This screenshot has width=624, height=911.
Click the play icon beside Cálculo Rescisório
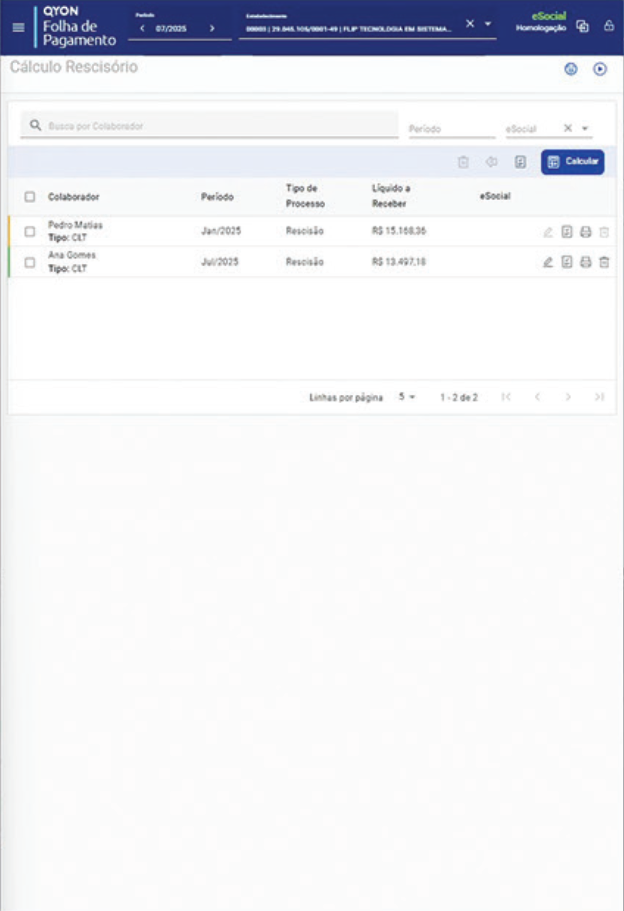[600, 69]
